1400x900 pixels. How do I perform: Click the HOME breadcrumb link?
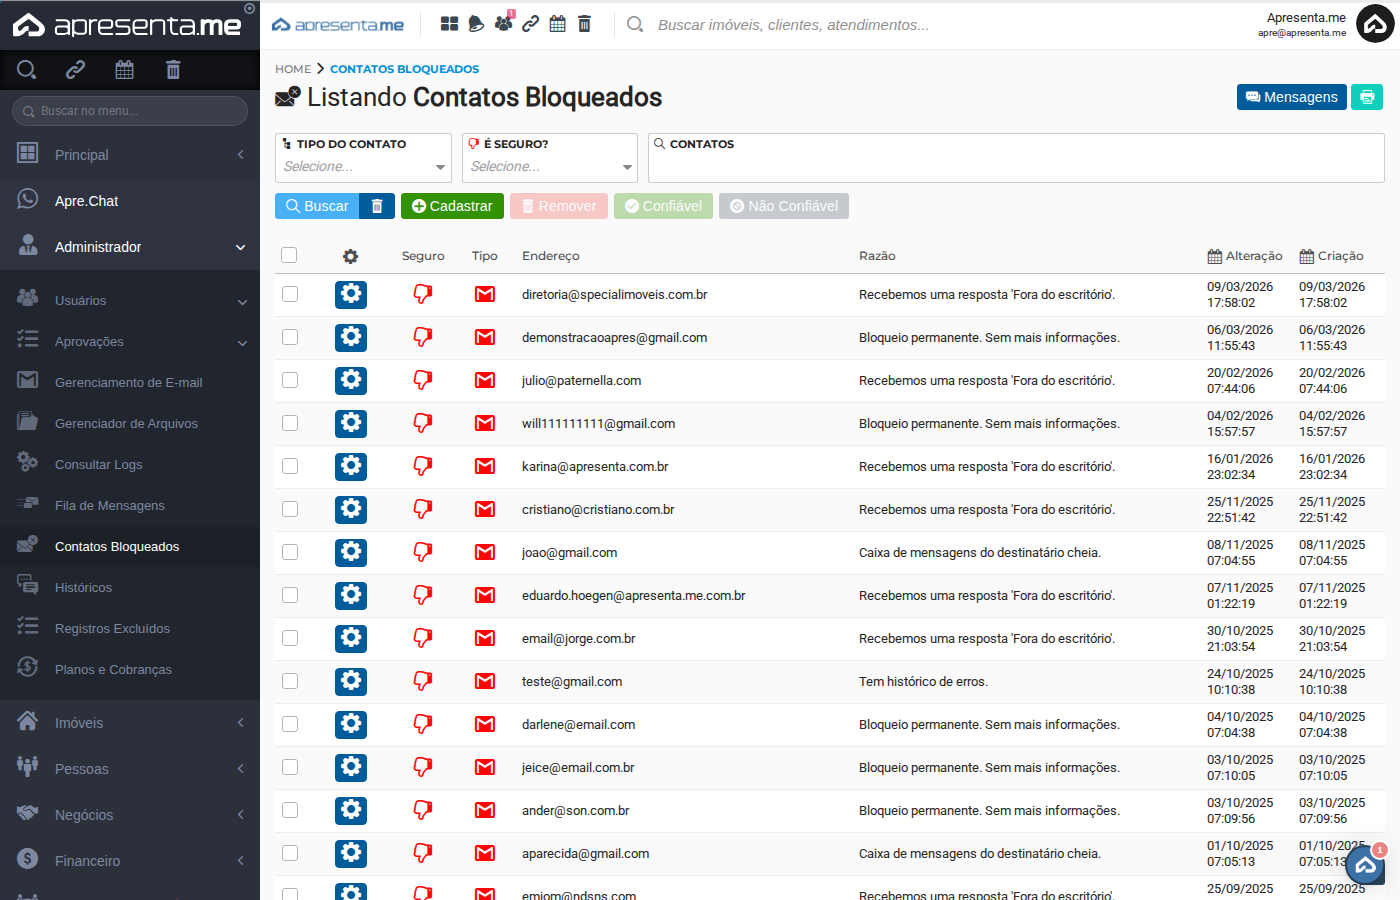click(292, 68)
